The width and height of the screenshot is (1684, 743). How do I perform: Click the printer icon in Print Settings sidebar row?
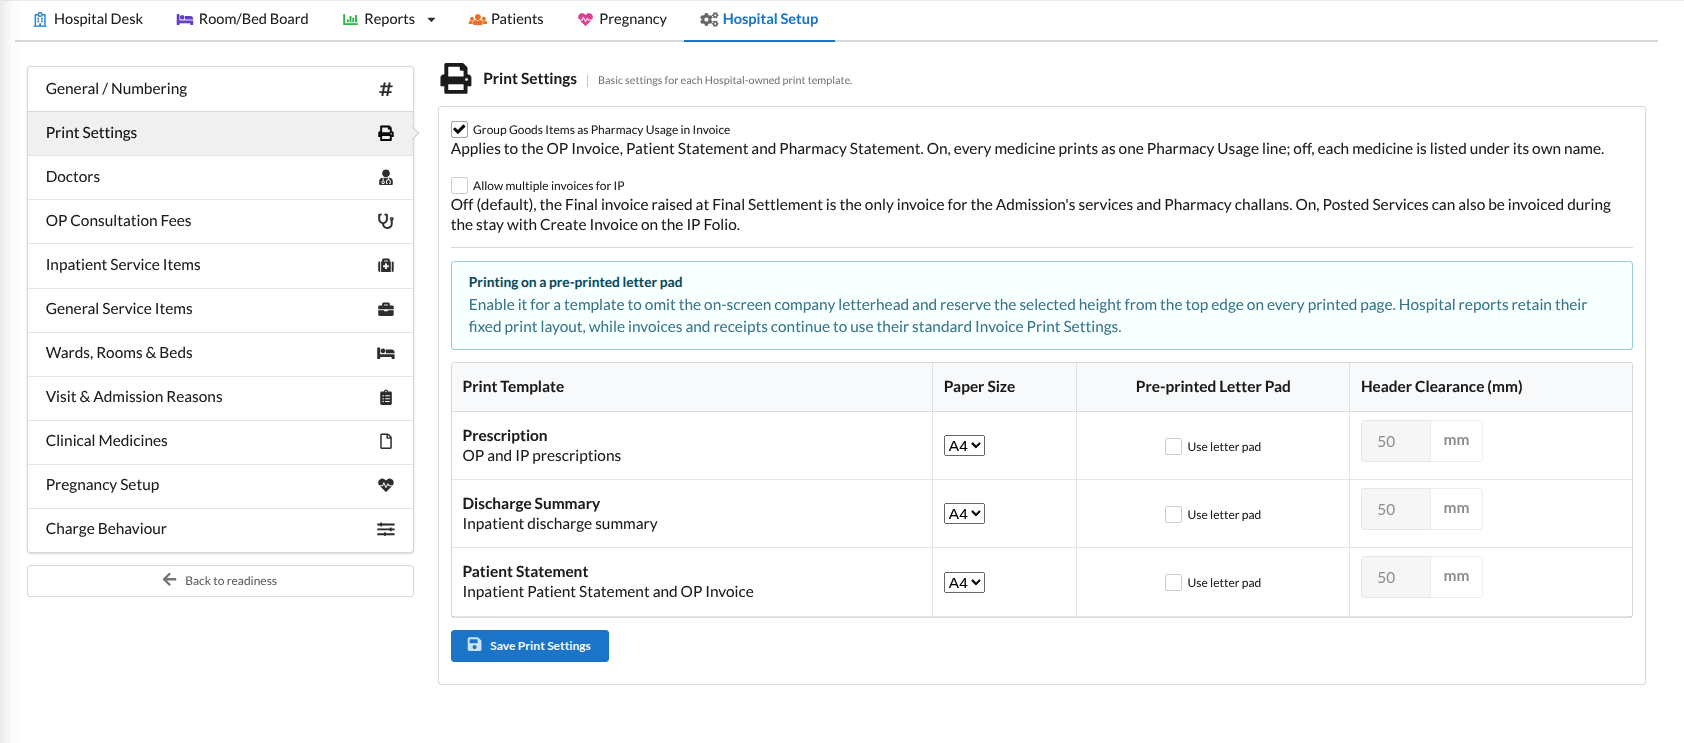(x=386, y=133)
